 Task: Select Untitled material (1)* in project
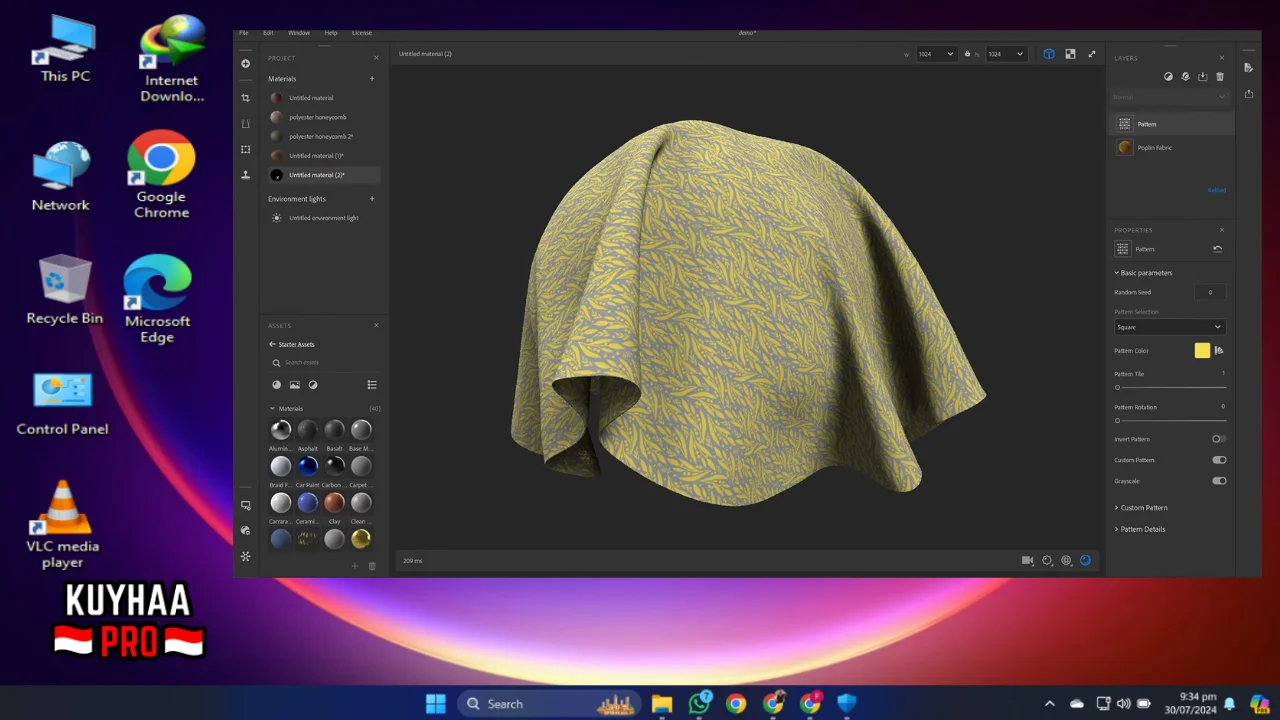click(324, 156)
